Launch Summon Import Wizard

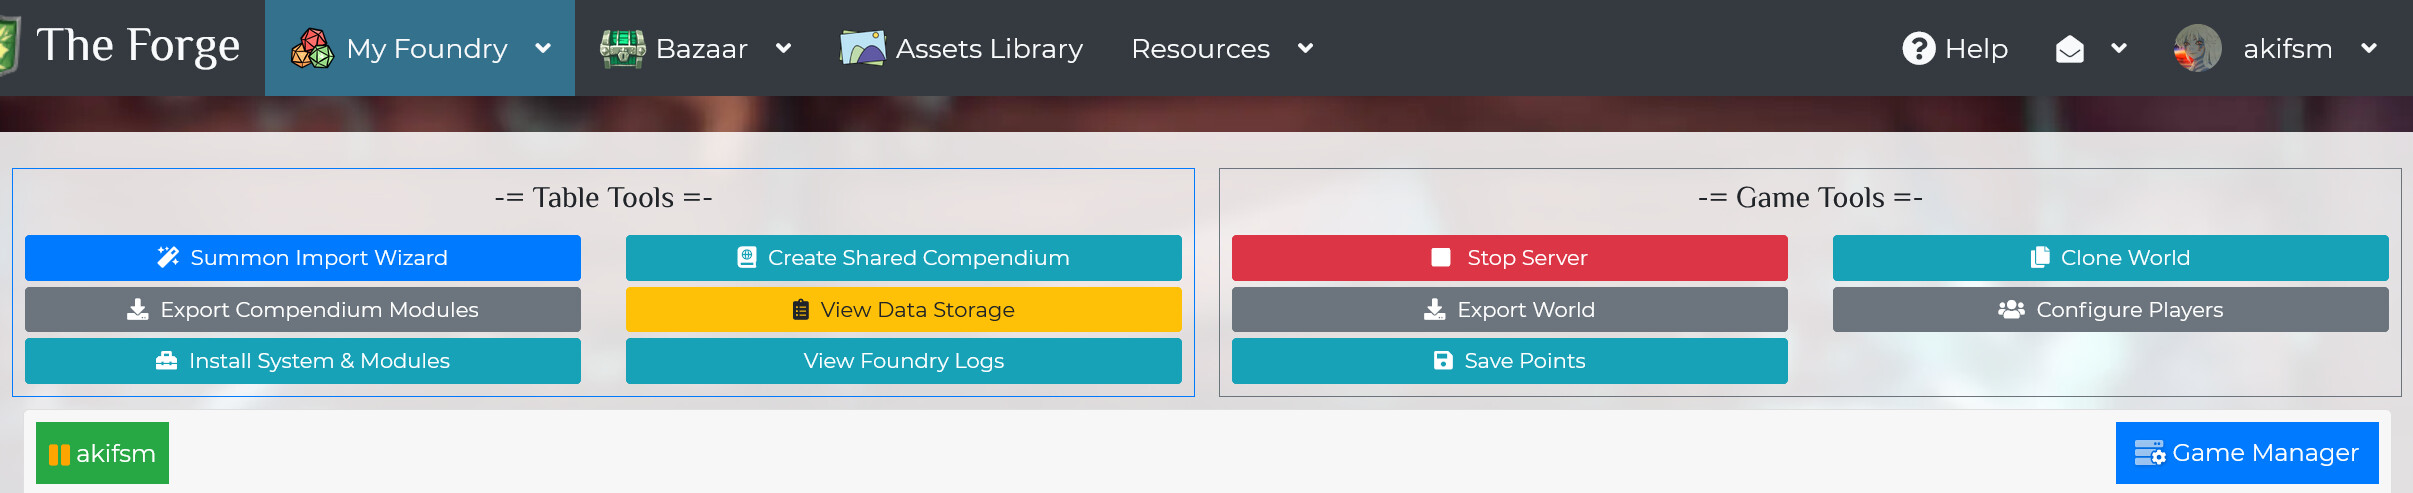pyautogui.click(x=302, y=258)
